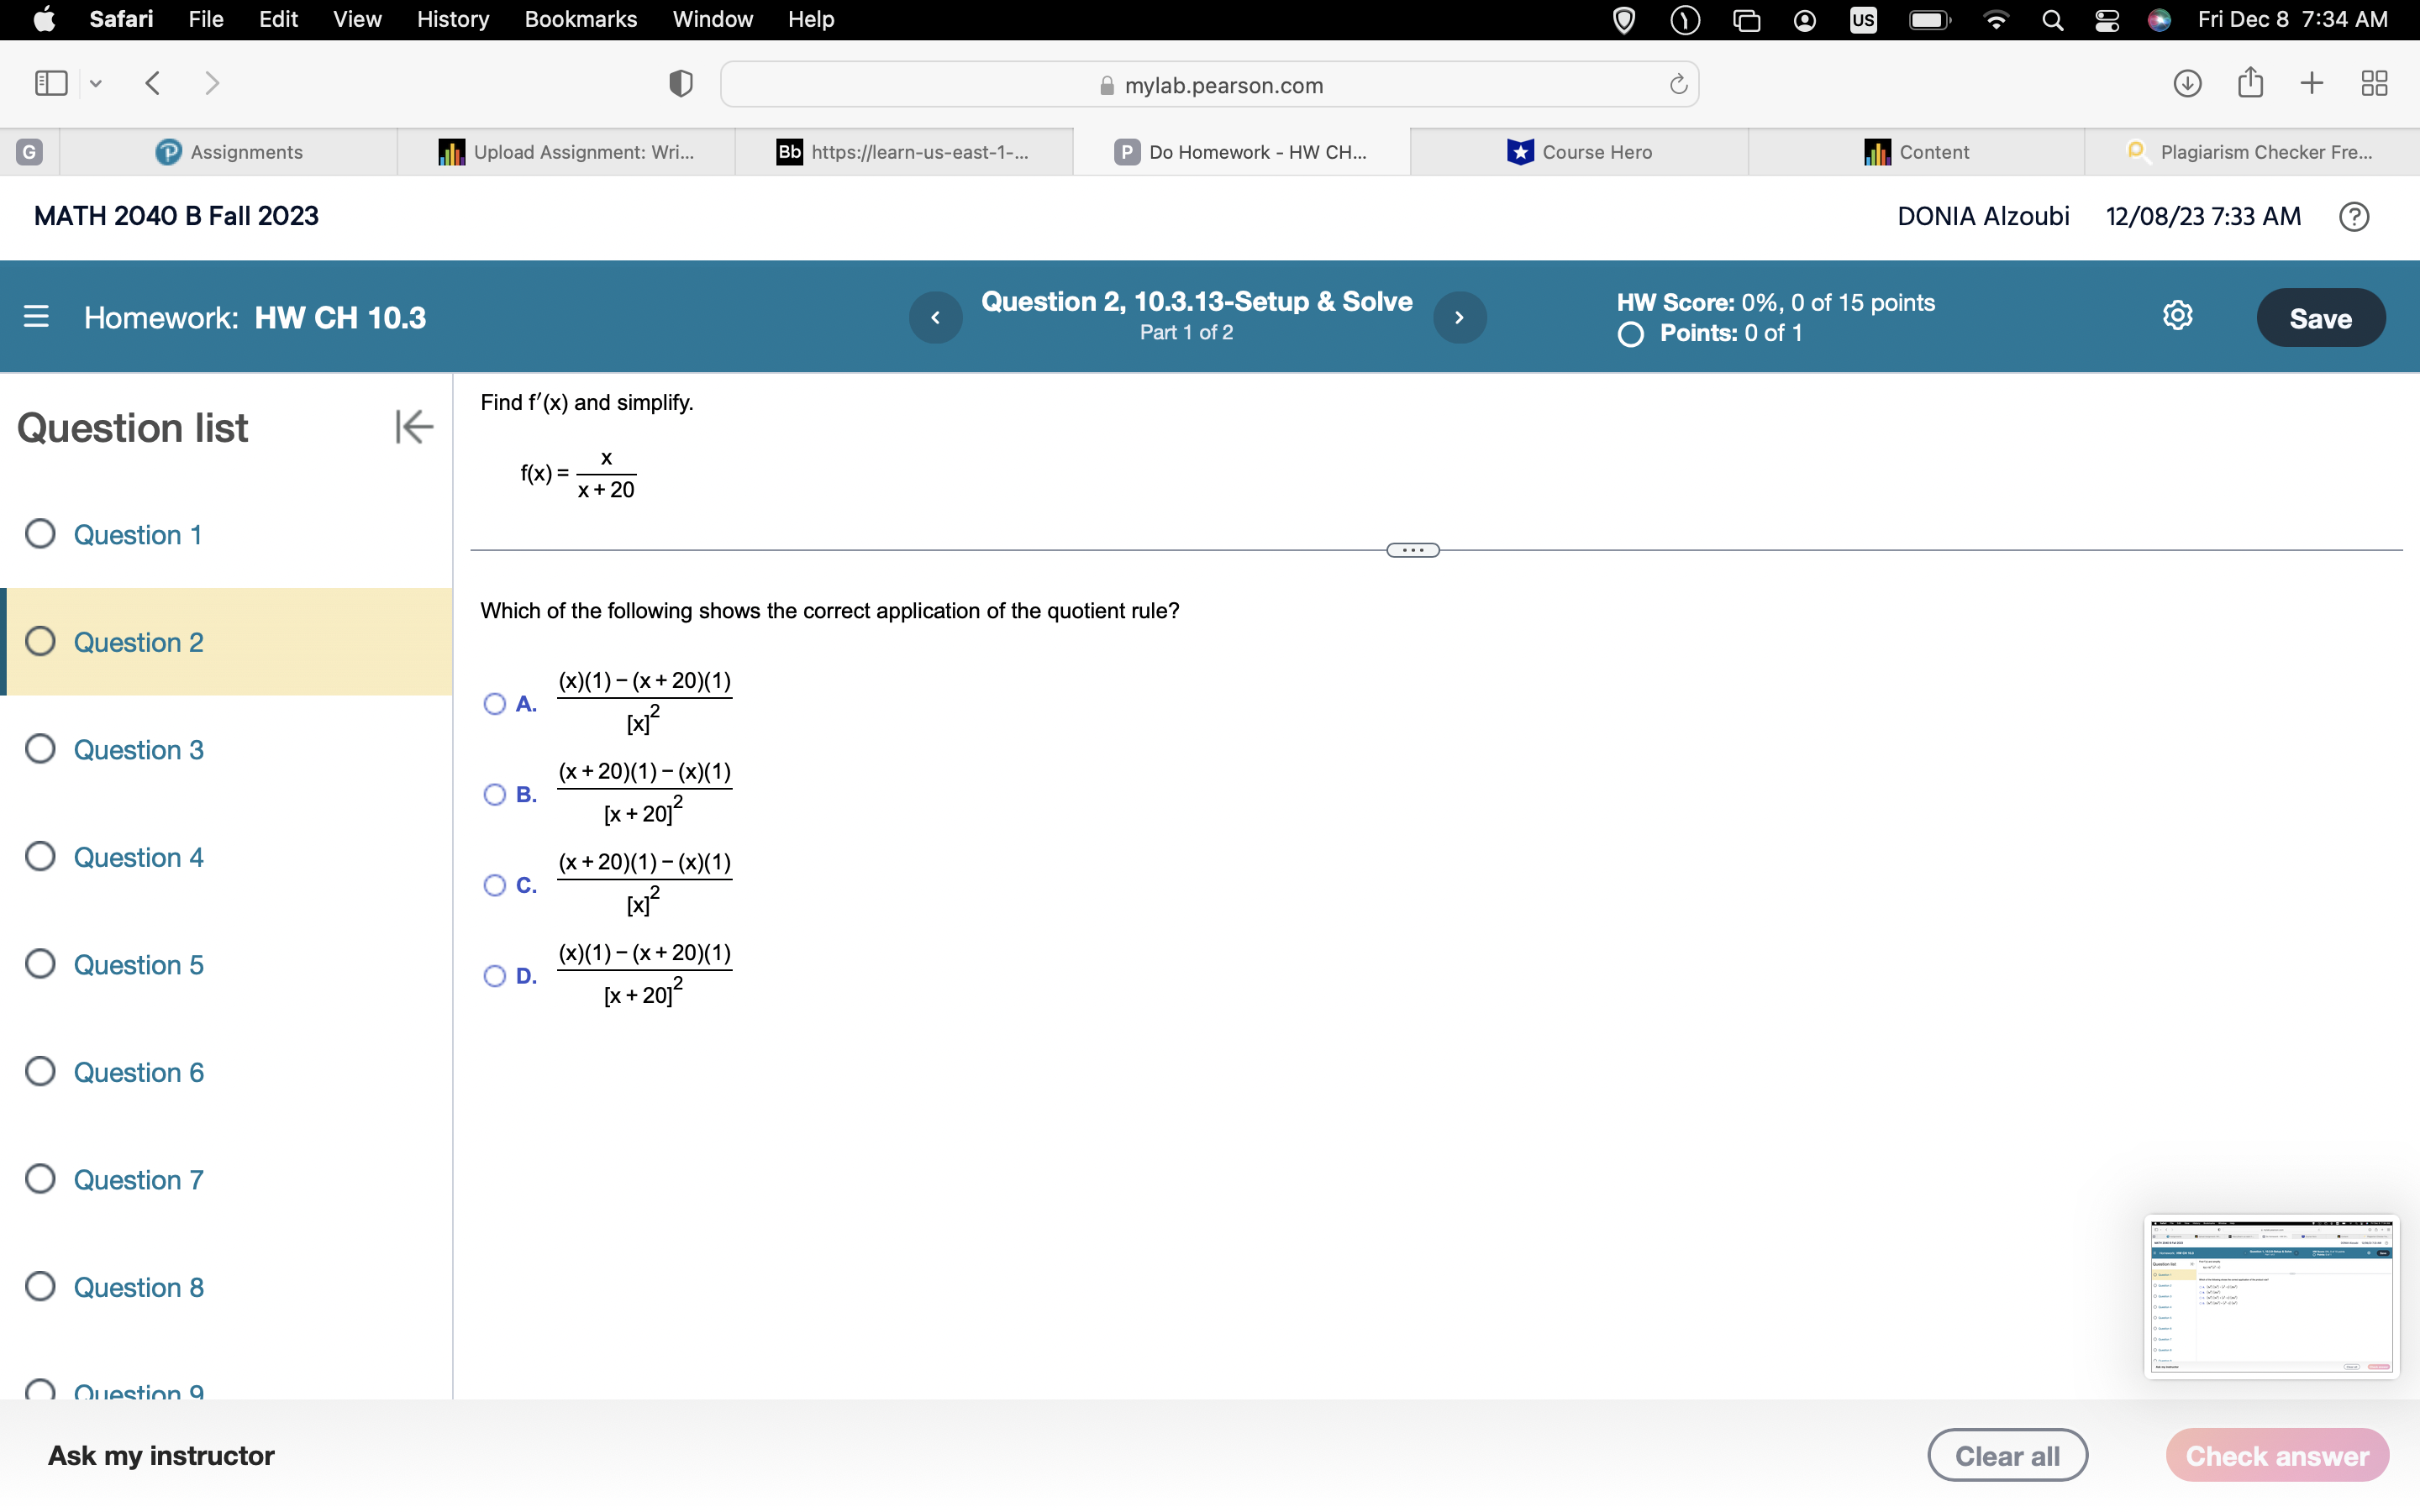Select Question 5 from the list
This screenshot has width=2420, height=1512.
tap(138, 964)
